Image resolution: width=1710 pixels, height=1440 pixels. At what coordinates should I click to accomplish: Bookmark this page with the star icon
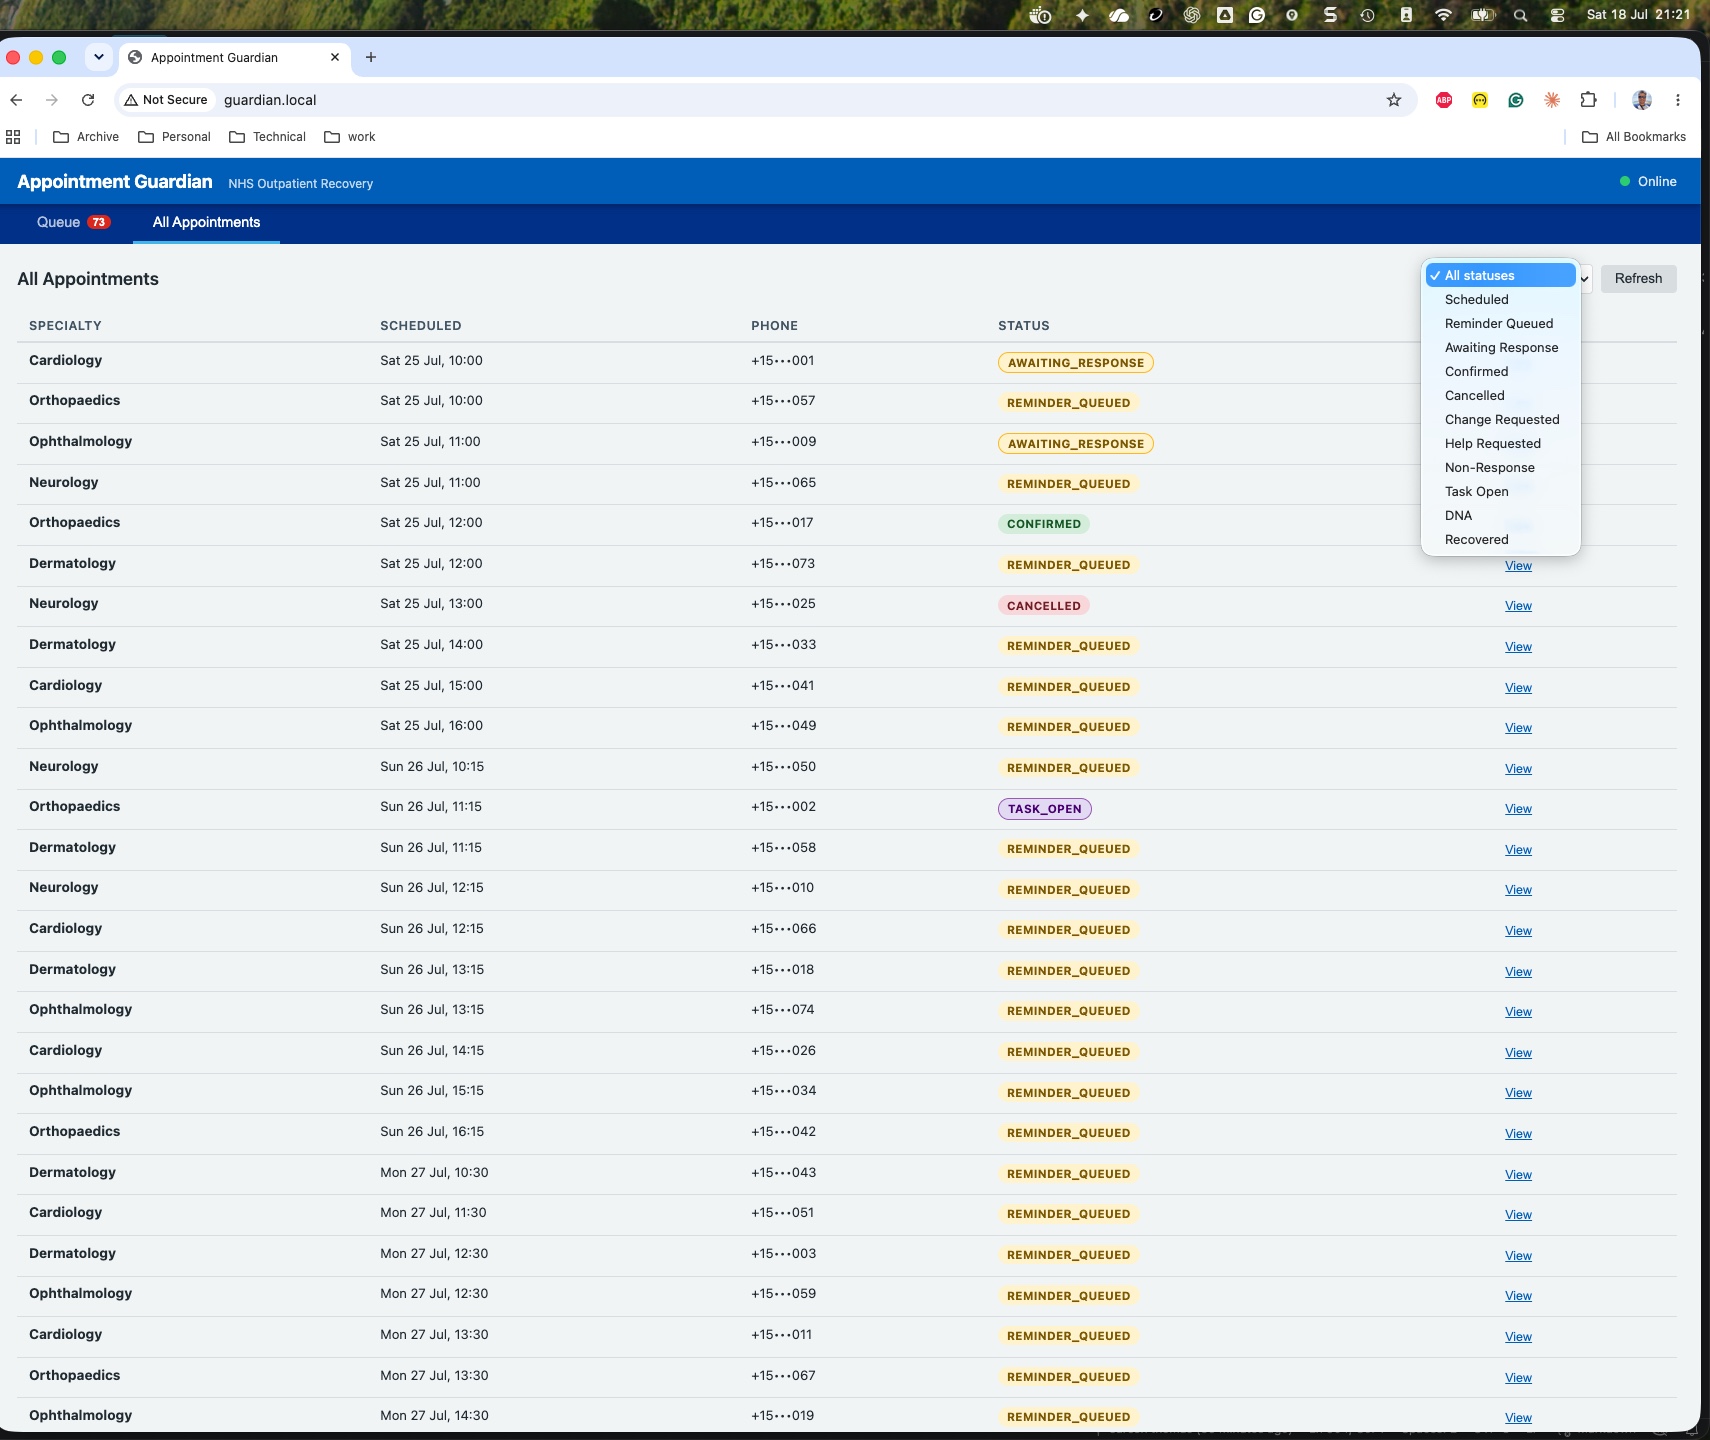click(1394, 100)
